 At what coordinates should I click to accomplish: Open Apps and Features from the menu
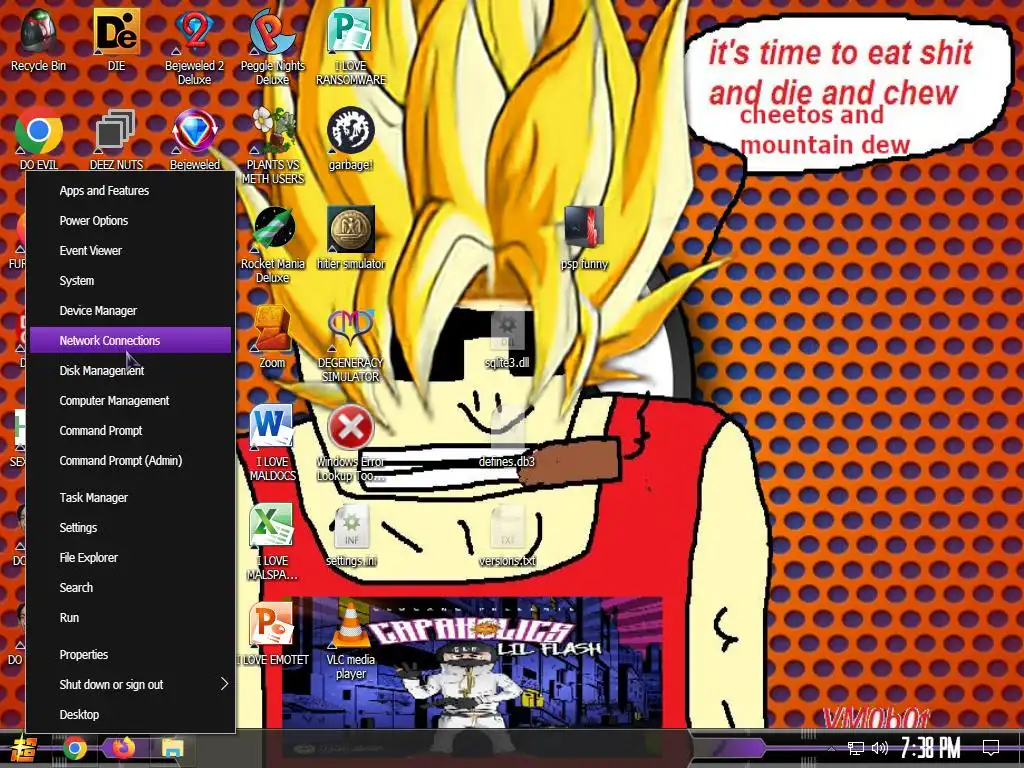coord(131,191)
